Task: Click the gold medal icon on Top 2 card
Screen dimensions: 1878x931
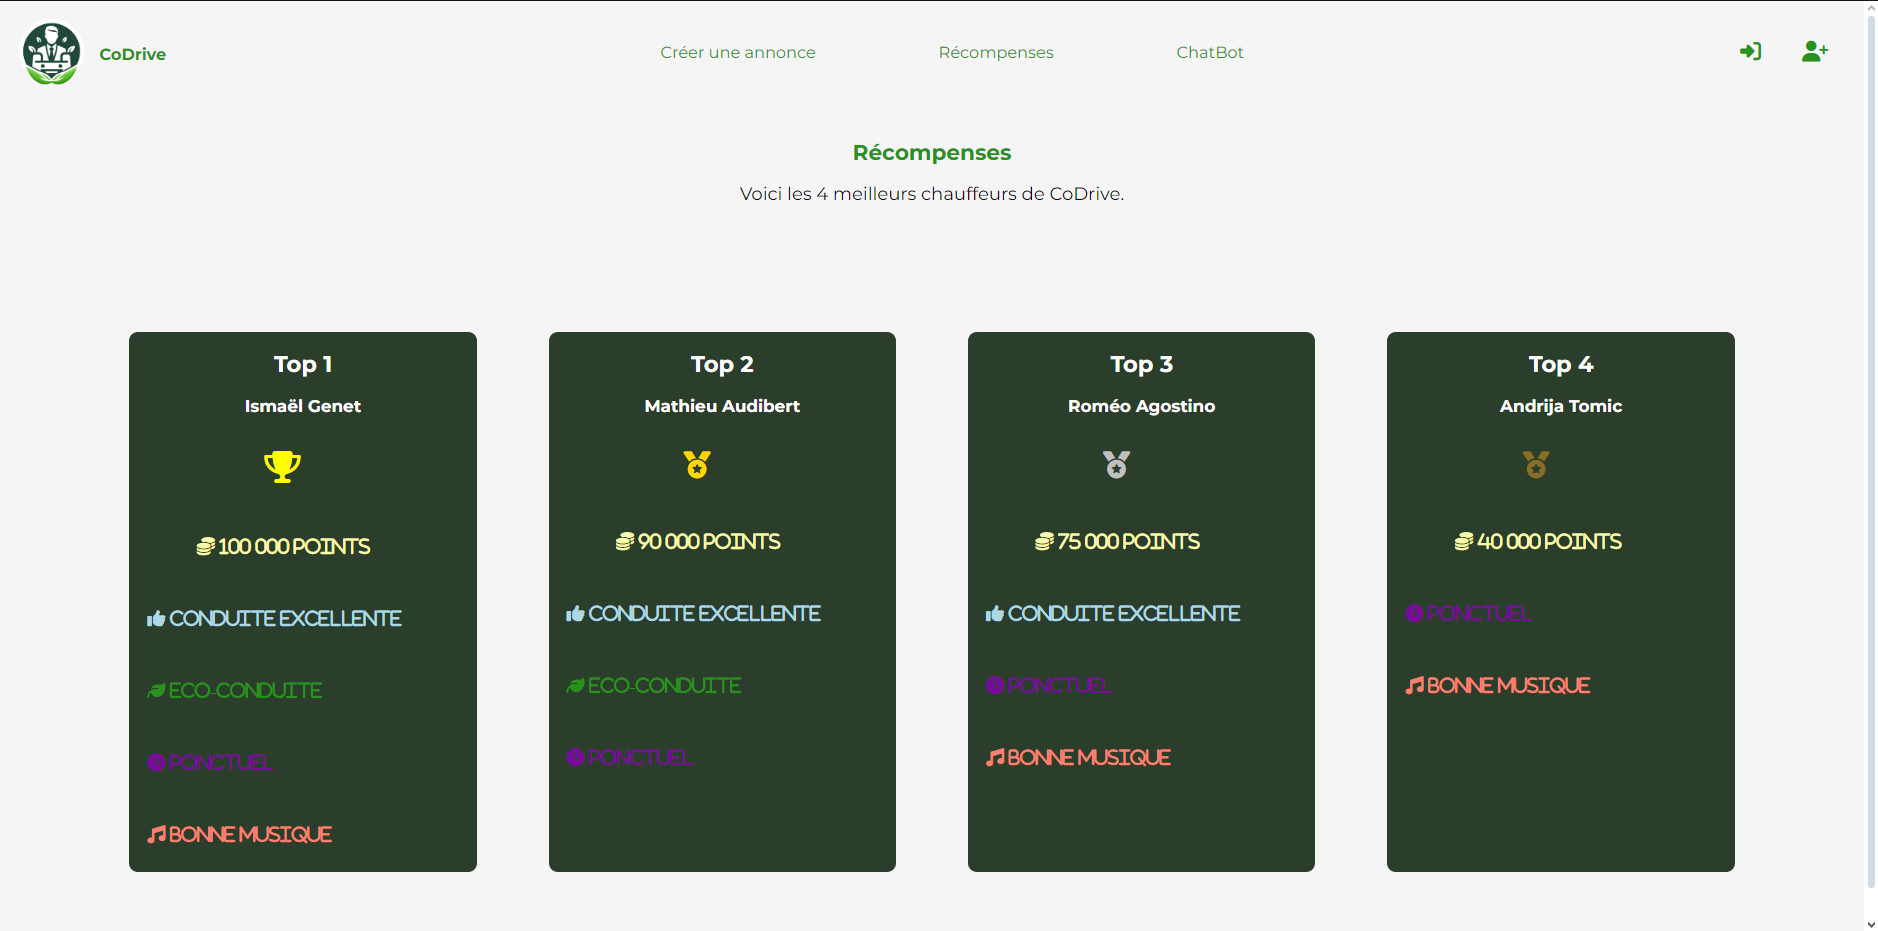Action: click(x=697, y=463)
